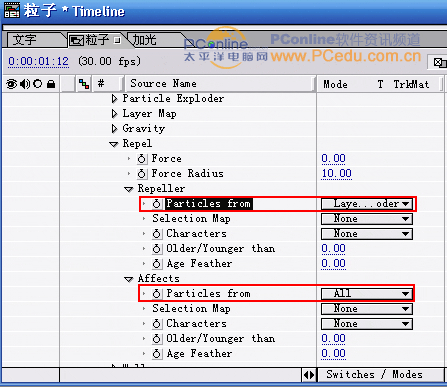Click the parent hierarchy column icon
Image resolution: width=447 pixels, height=387 pixels.
84,84
